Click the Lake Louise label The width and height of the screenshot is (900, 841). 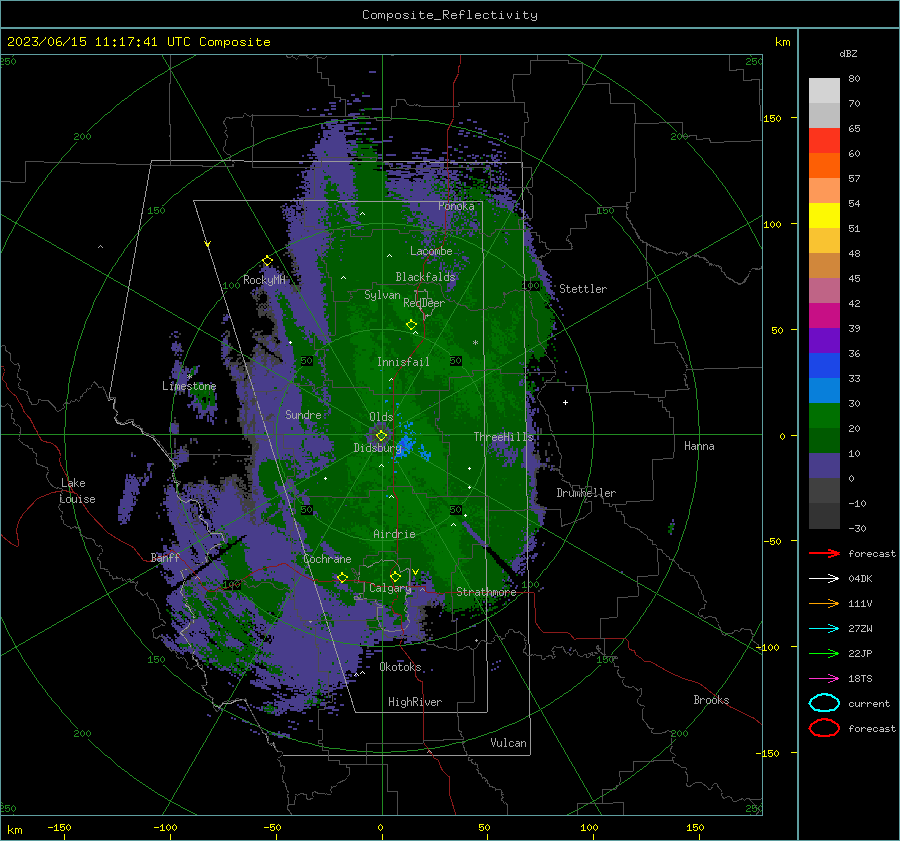[78, 491]
